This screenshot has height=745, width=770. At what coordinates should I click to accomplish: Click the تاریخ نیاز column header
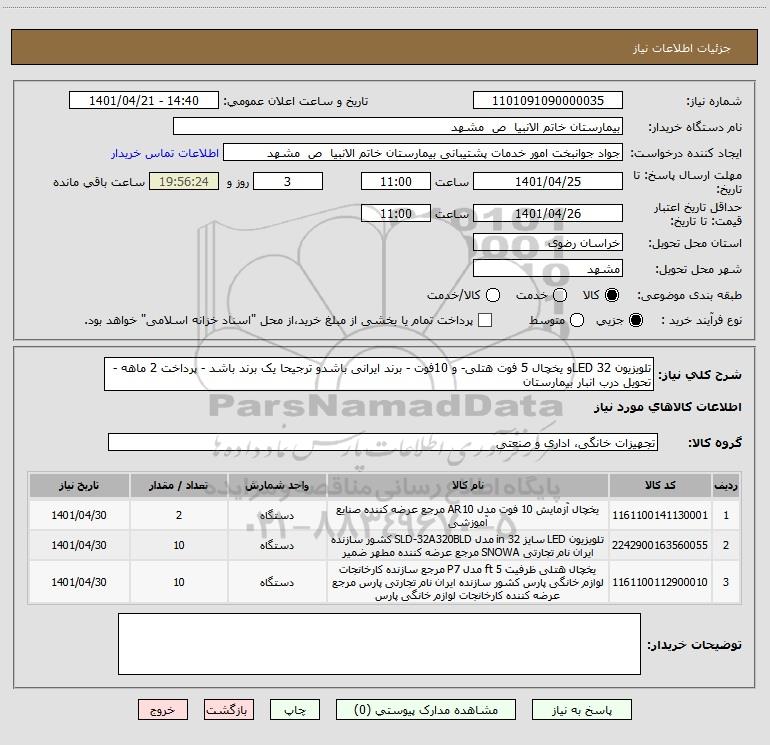coord(79,485)
